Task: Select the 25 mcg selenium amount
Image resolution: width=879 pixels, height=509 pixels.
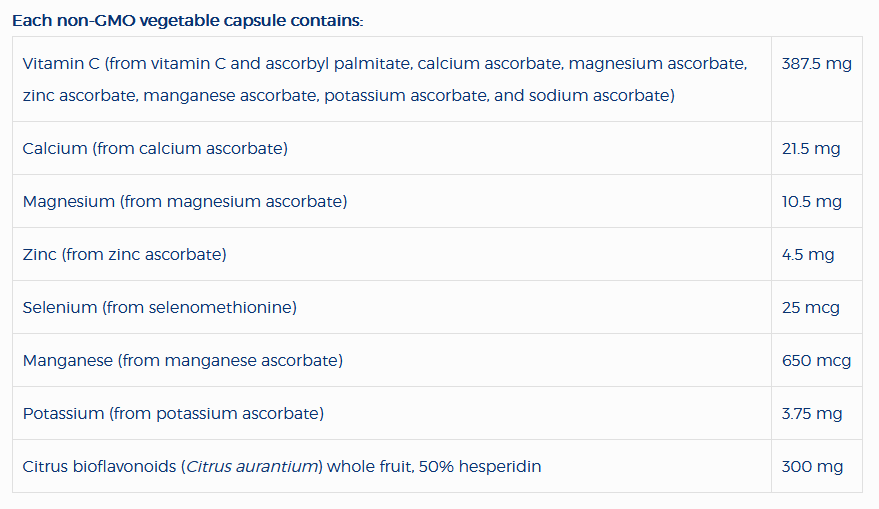Action: pos(810,308)
